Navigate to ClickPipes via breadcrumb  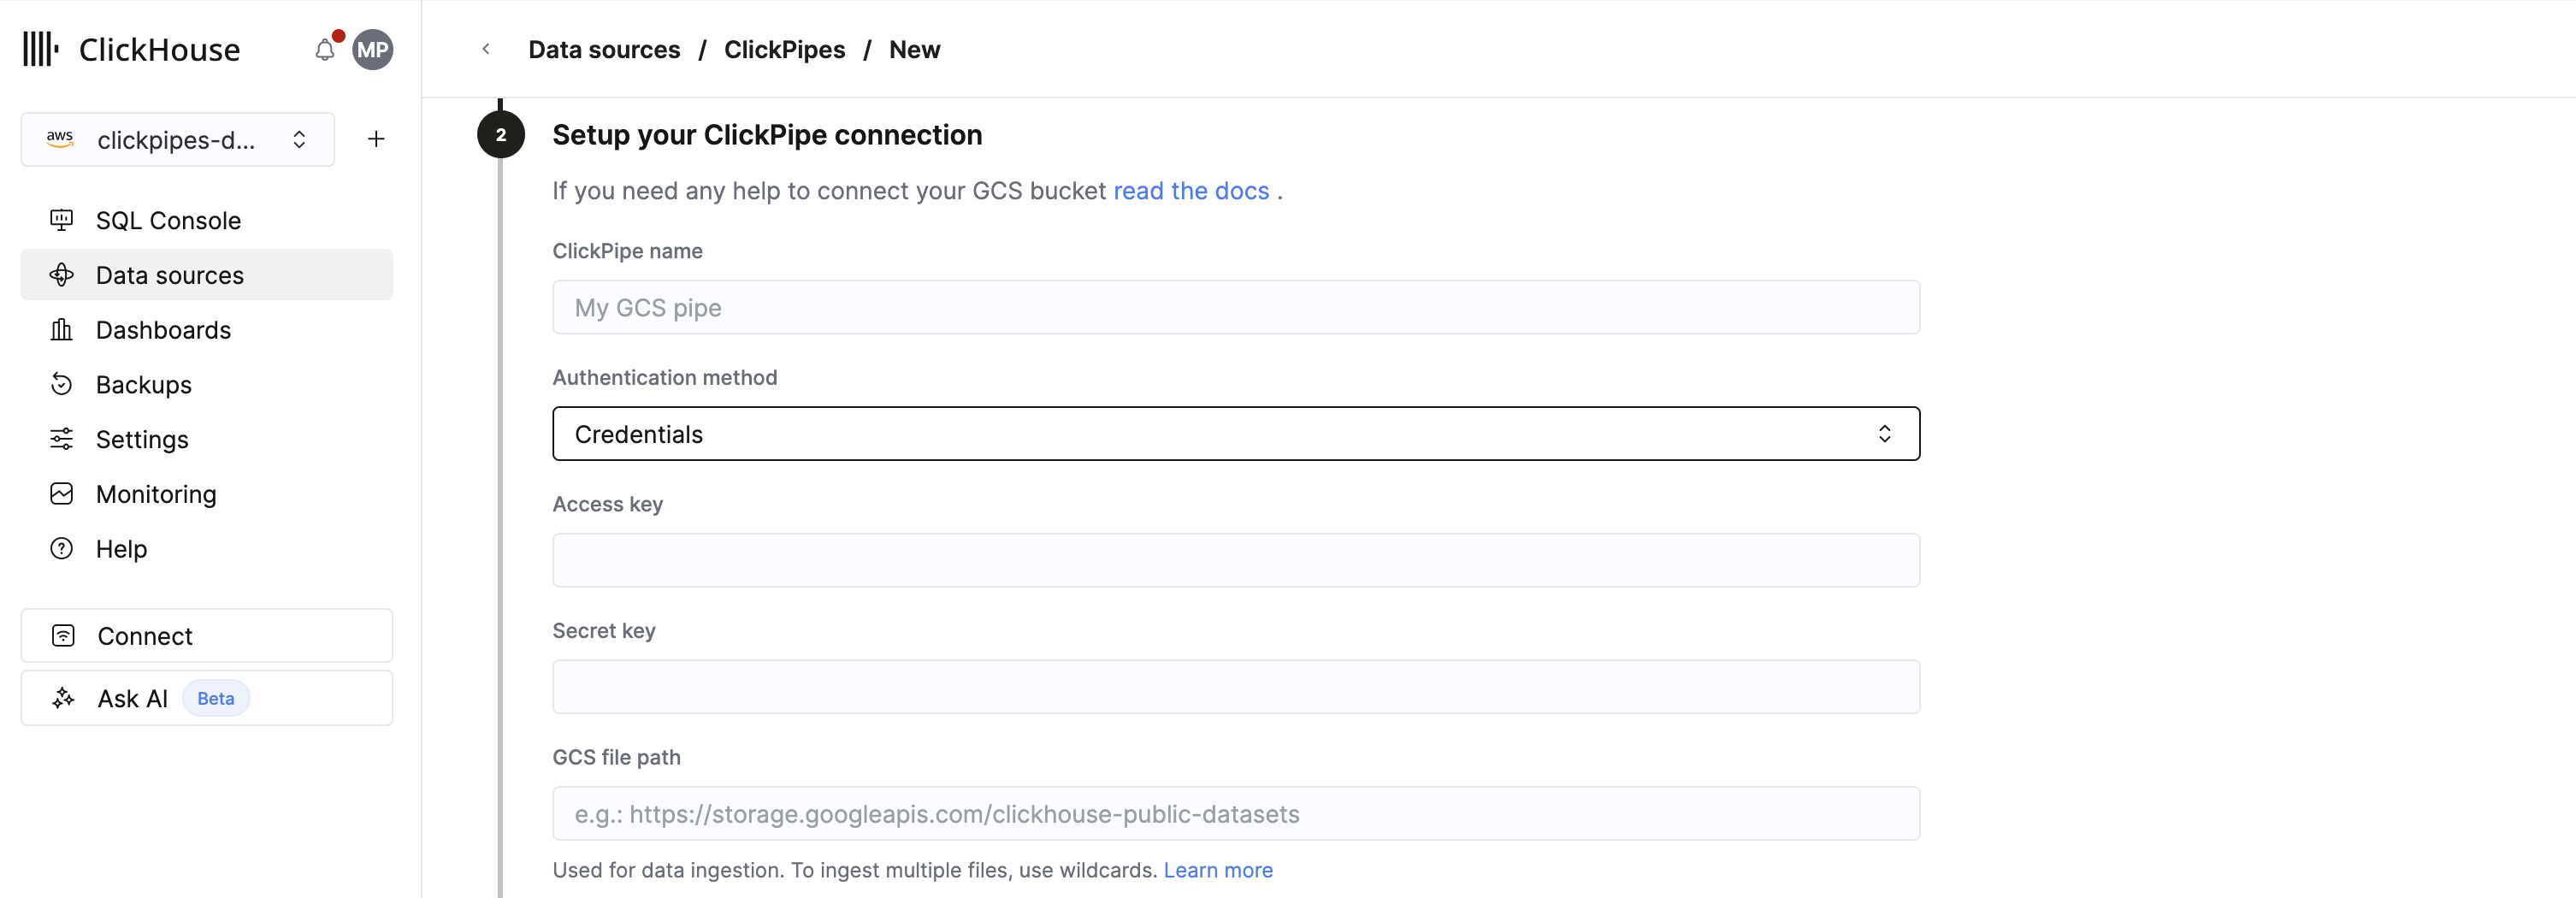coord(784,49)
